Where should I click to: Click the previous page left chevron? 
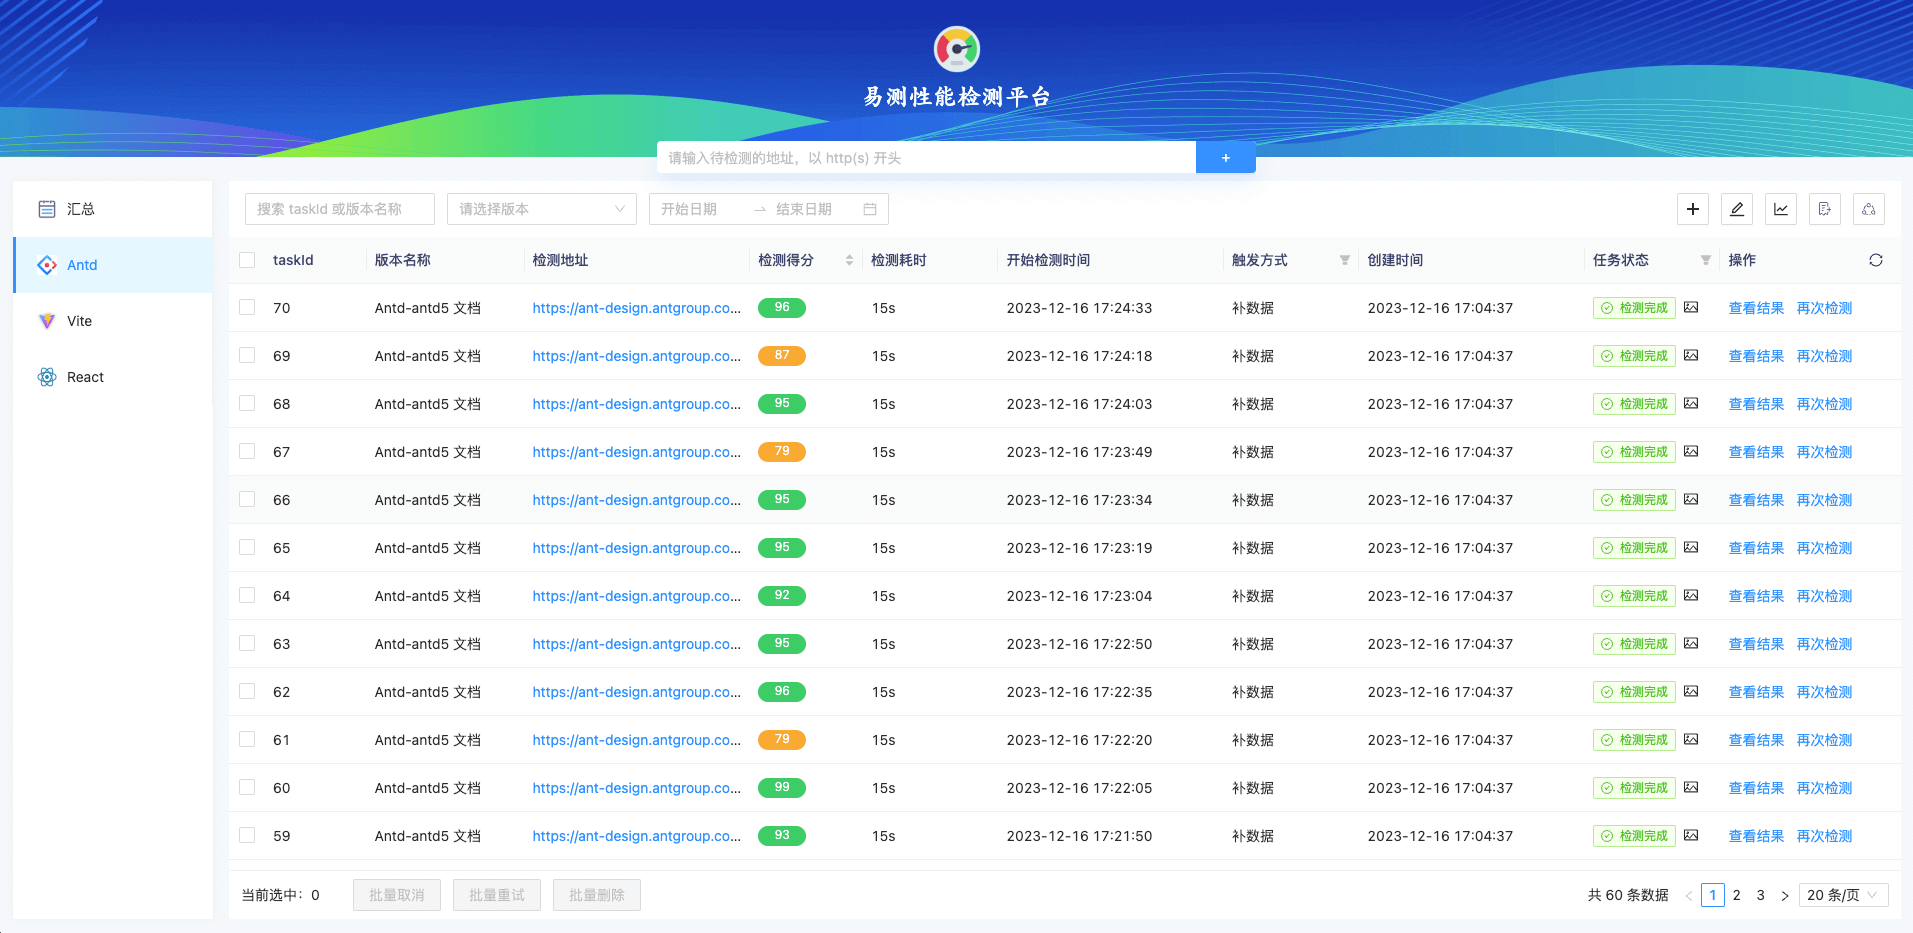pyautogui.click(x=1689, y=895)
